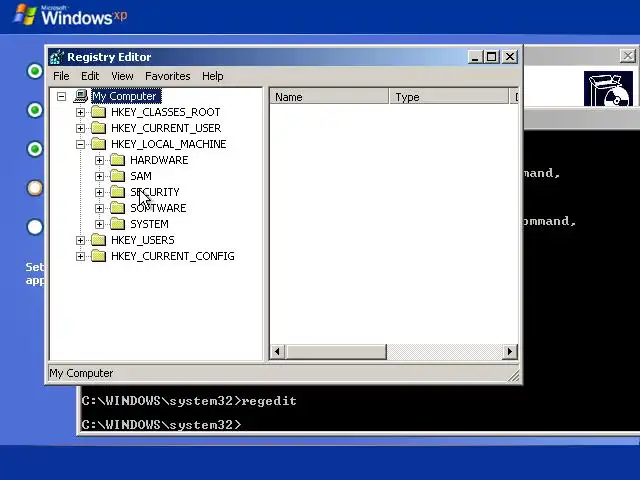The width and height of the screenshot is (640, 480).
Task: Click the HKEY_USERS folder icon
Action: click(98, 240)
